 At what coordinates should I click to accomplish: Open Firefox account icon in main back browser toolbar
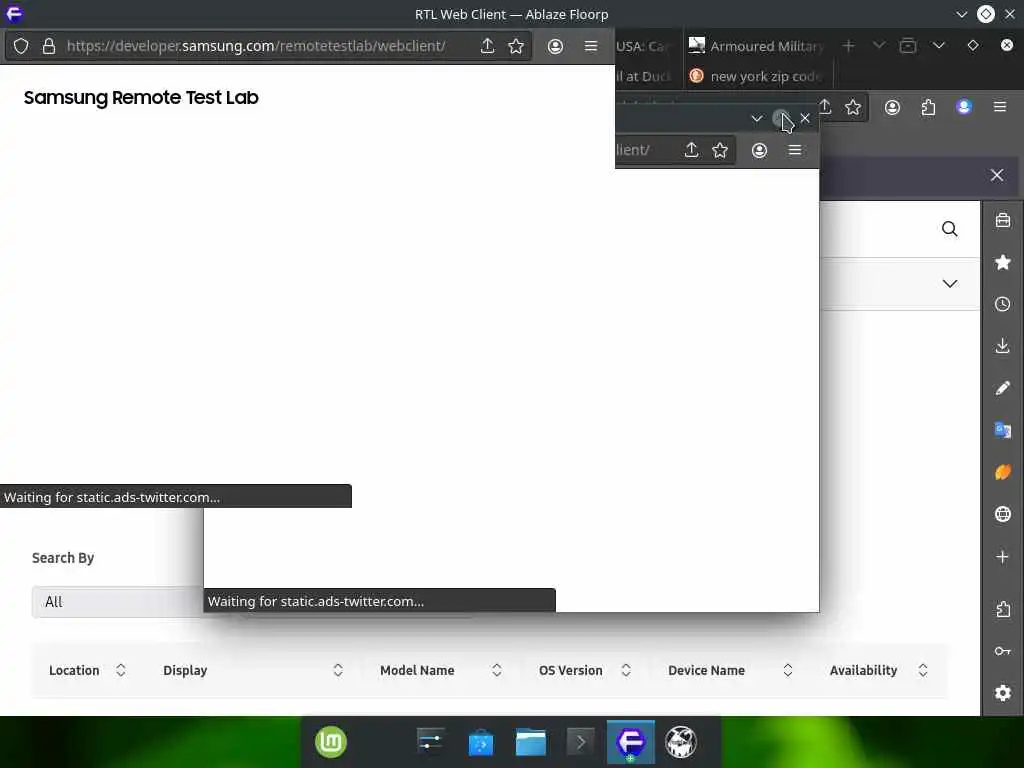click(892, 107)
